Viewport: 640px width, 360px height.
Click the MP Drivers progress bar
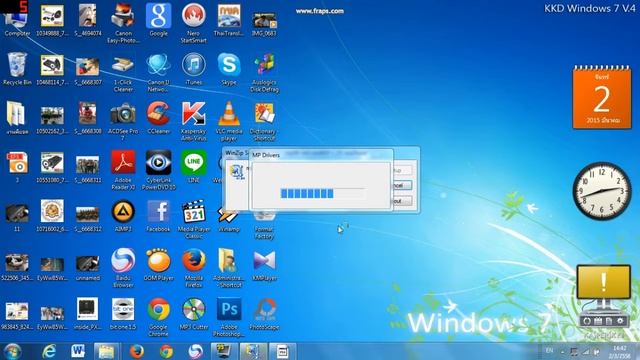[322, 193]
